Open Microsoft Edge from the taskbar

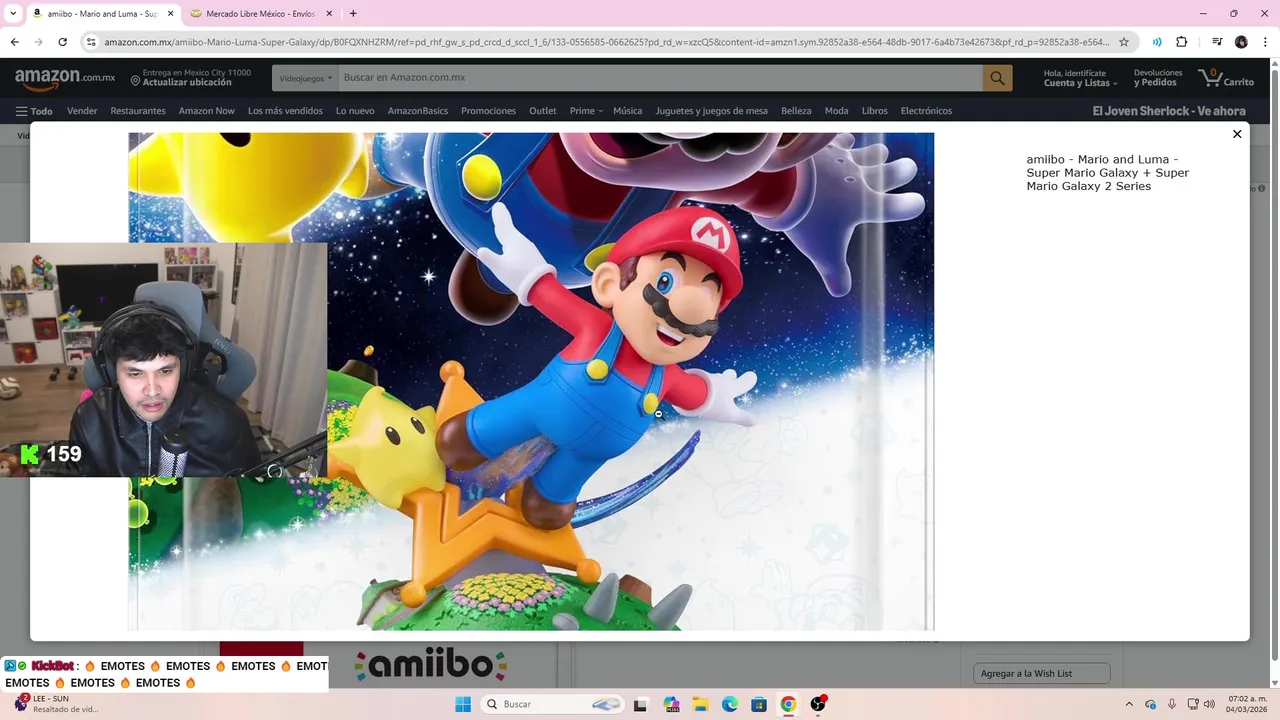730,704
